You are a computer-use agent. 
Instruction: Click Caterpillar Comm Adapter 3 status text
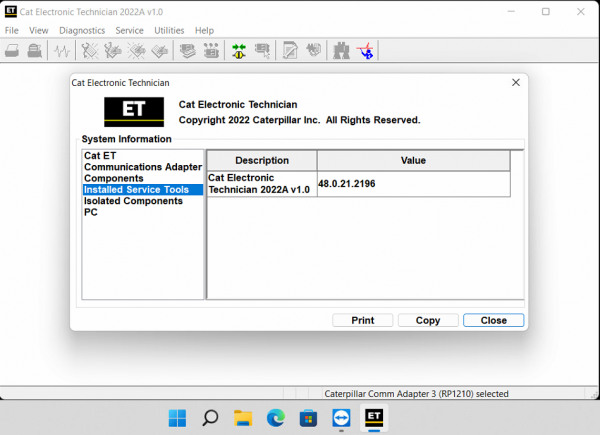point(416,394)
